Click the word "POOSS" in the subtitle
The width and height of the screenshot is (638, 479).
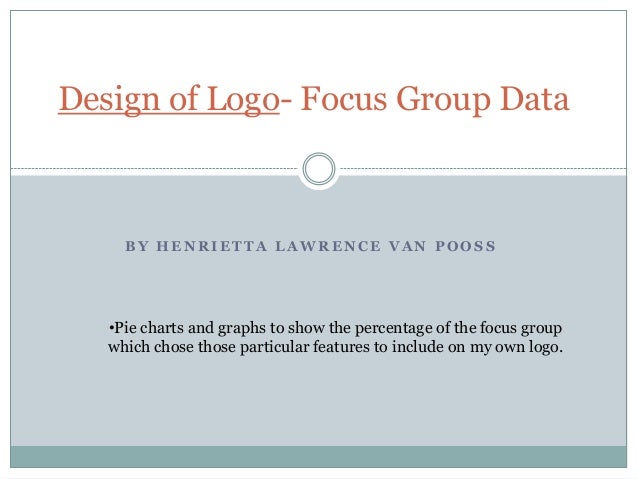(465, 246)
